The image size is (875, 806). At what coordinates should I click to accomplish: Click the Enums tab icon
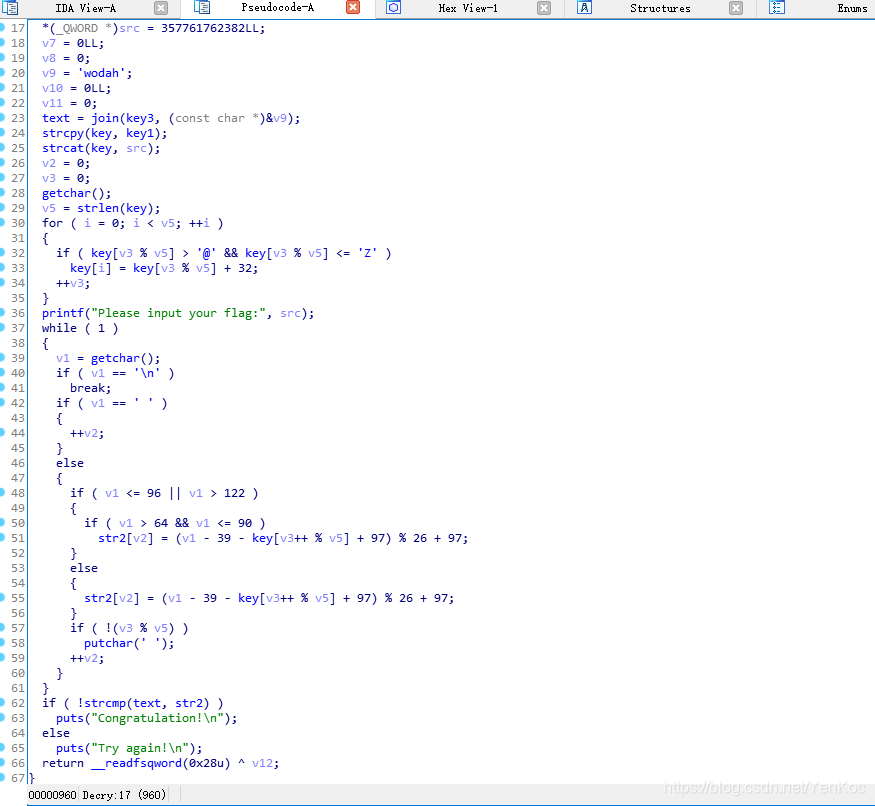pos(777,8)
